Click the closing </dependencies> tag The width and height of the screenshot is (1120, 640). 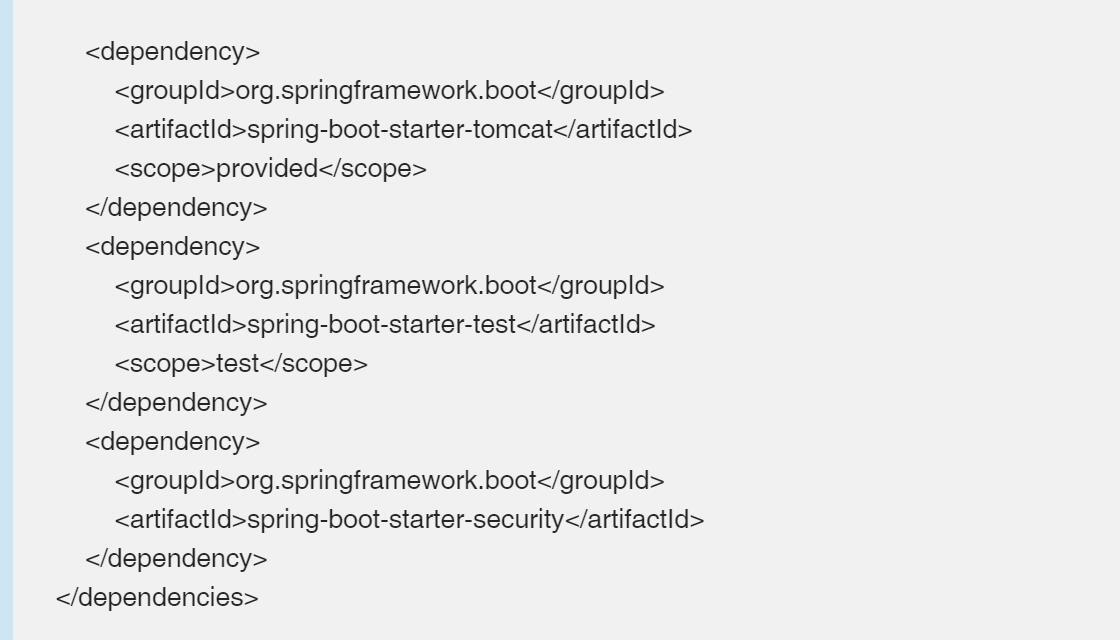[x=157, y=598]
